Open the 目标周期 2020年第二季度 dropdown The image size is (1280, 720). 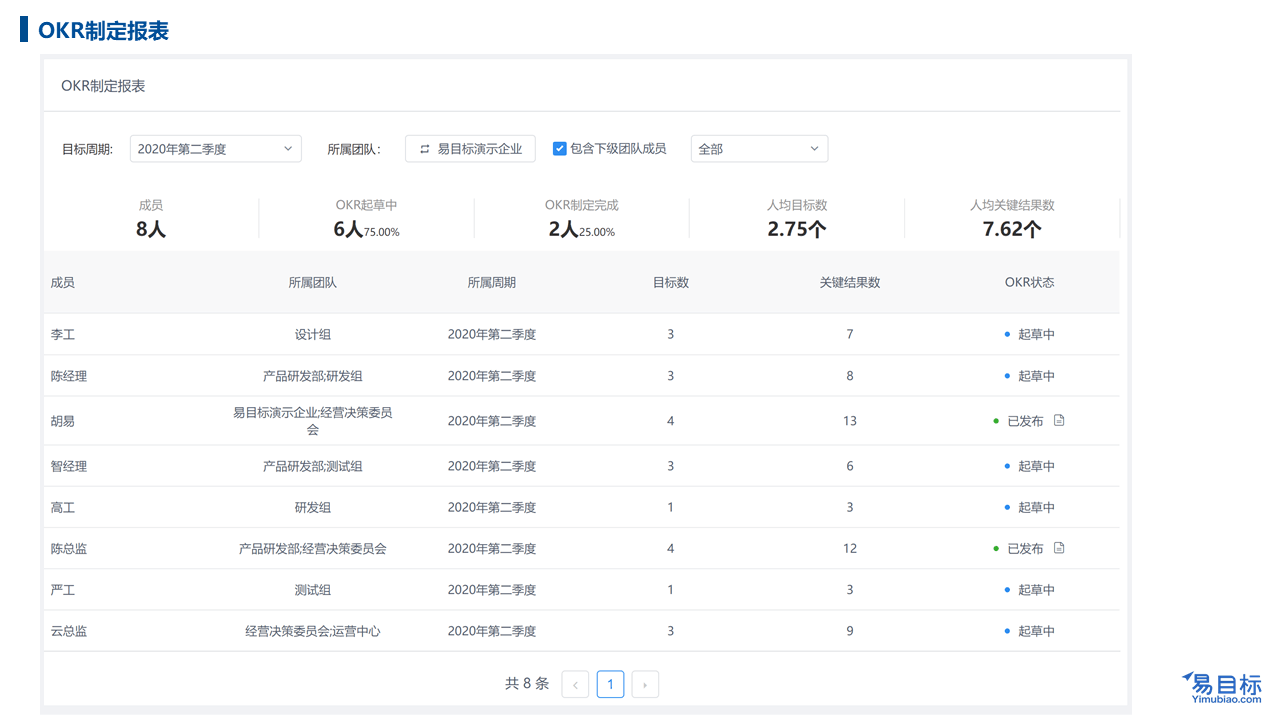pos(216,149)
